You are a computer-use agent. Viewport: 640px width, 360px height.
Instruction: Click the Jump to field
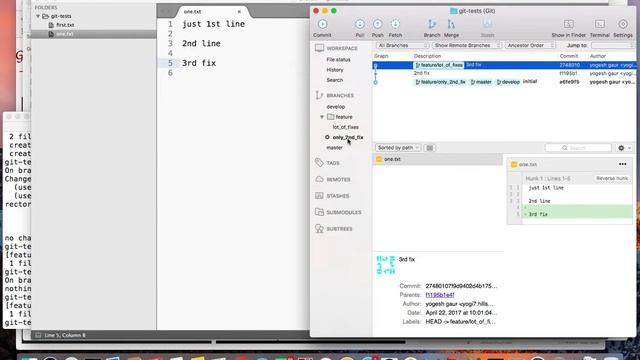pyautogui.click(x=613, y=45)
